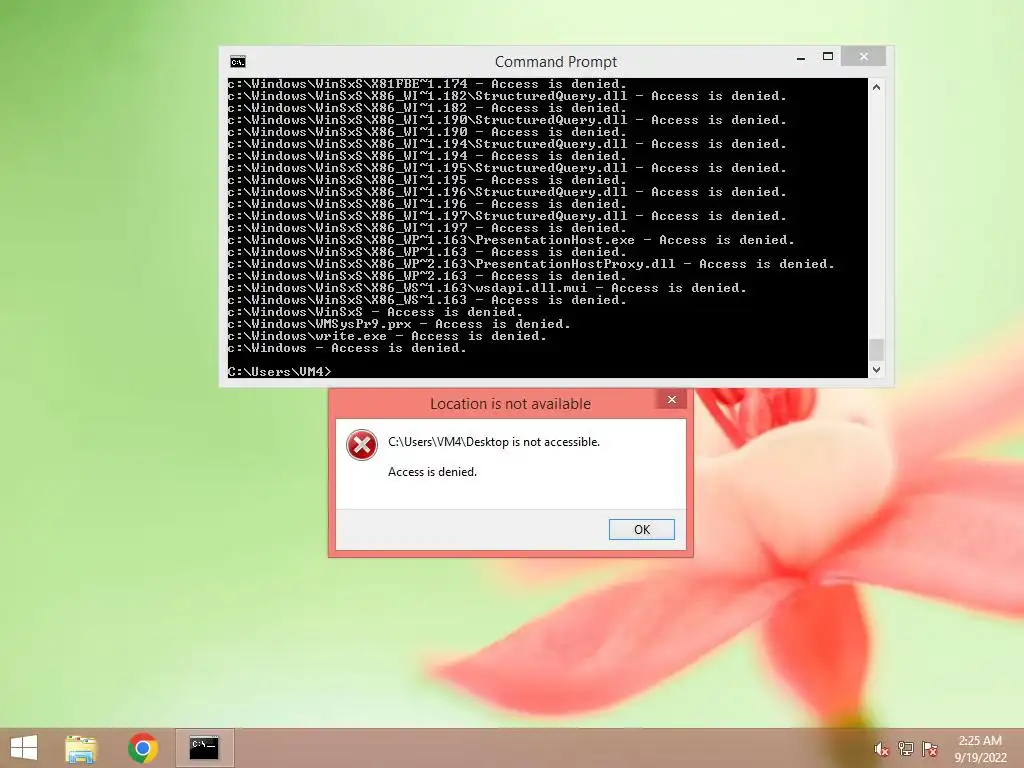Viewport: 1024px width, 768px height.
Task: Open Command Prompt system menu icon
Action: (238, 62)
